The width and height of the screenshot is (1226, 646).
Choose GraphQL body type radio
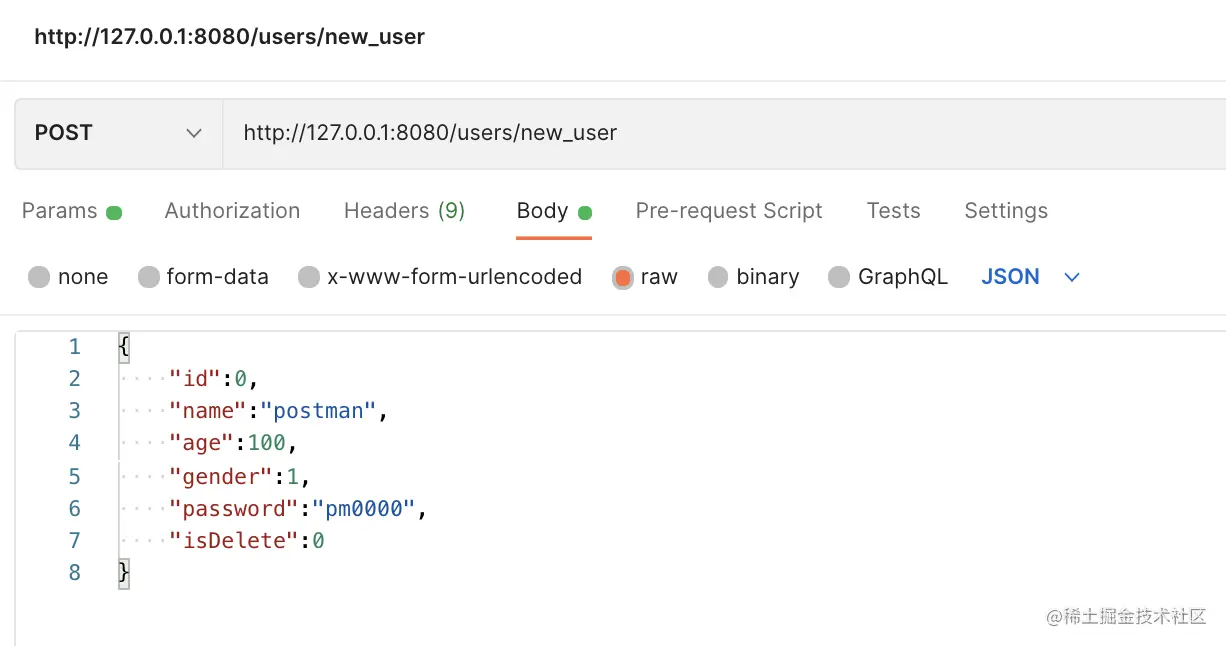tap(839, 277)
